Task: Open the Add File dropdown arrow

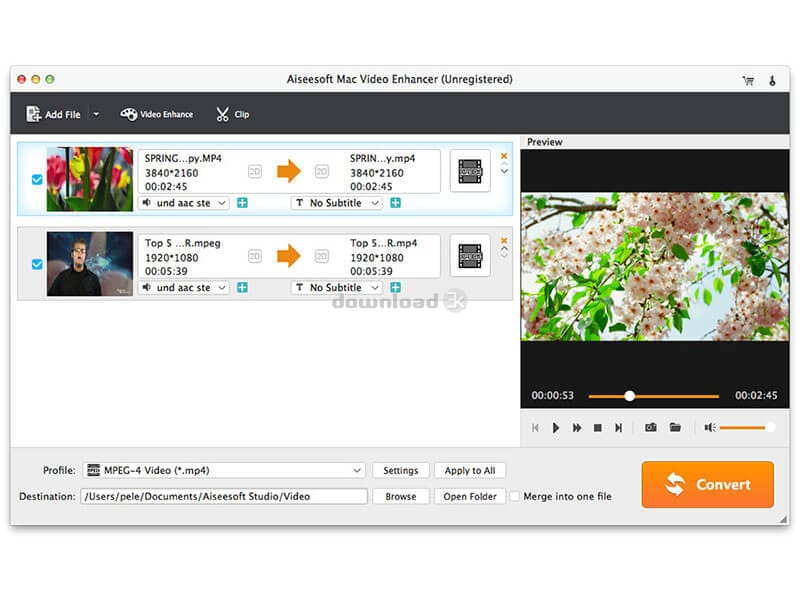Action: pos(96,114)
